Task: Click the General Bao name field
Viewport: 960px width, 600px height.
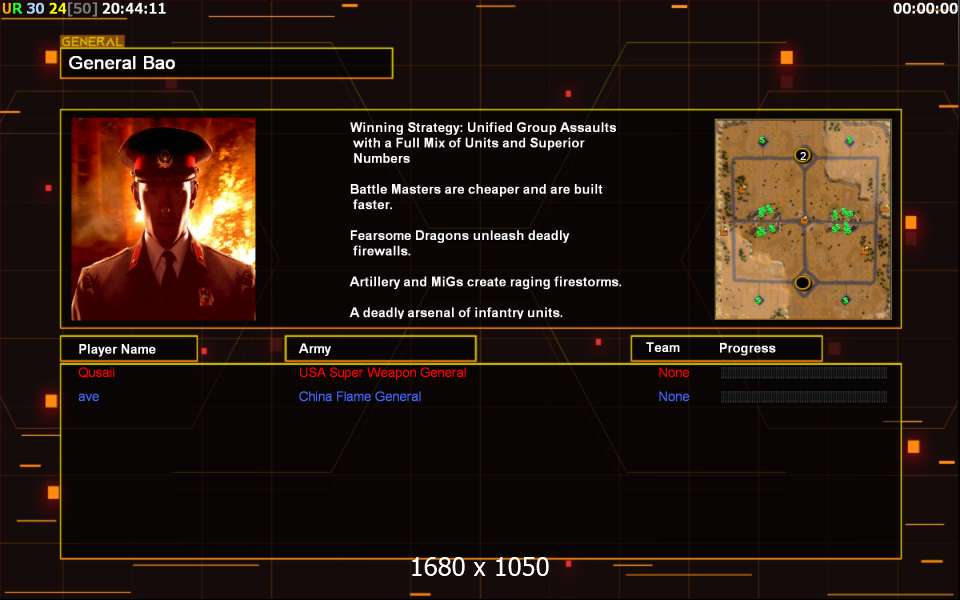Action: click(227, 63)
